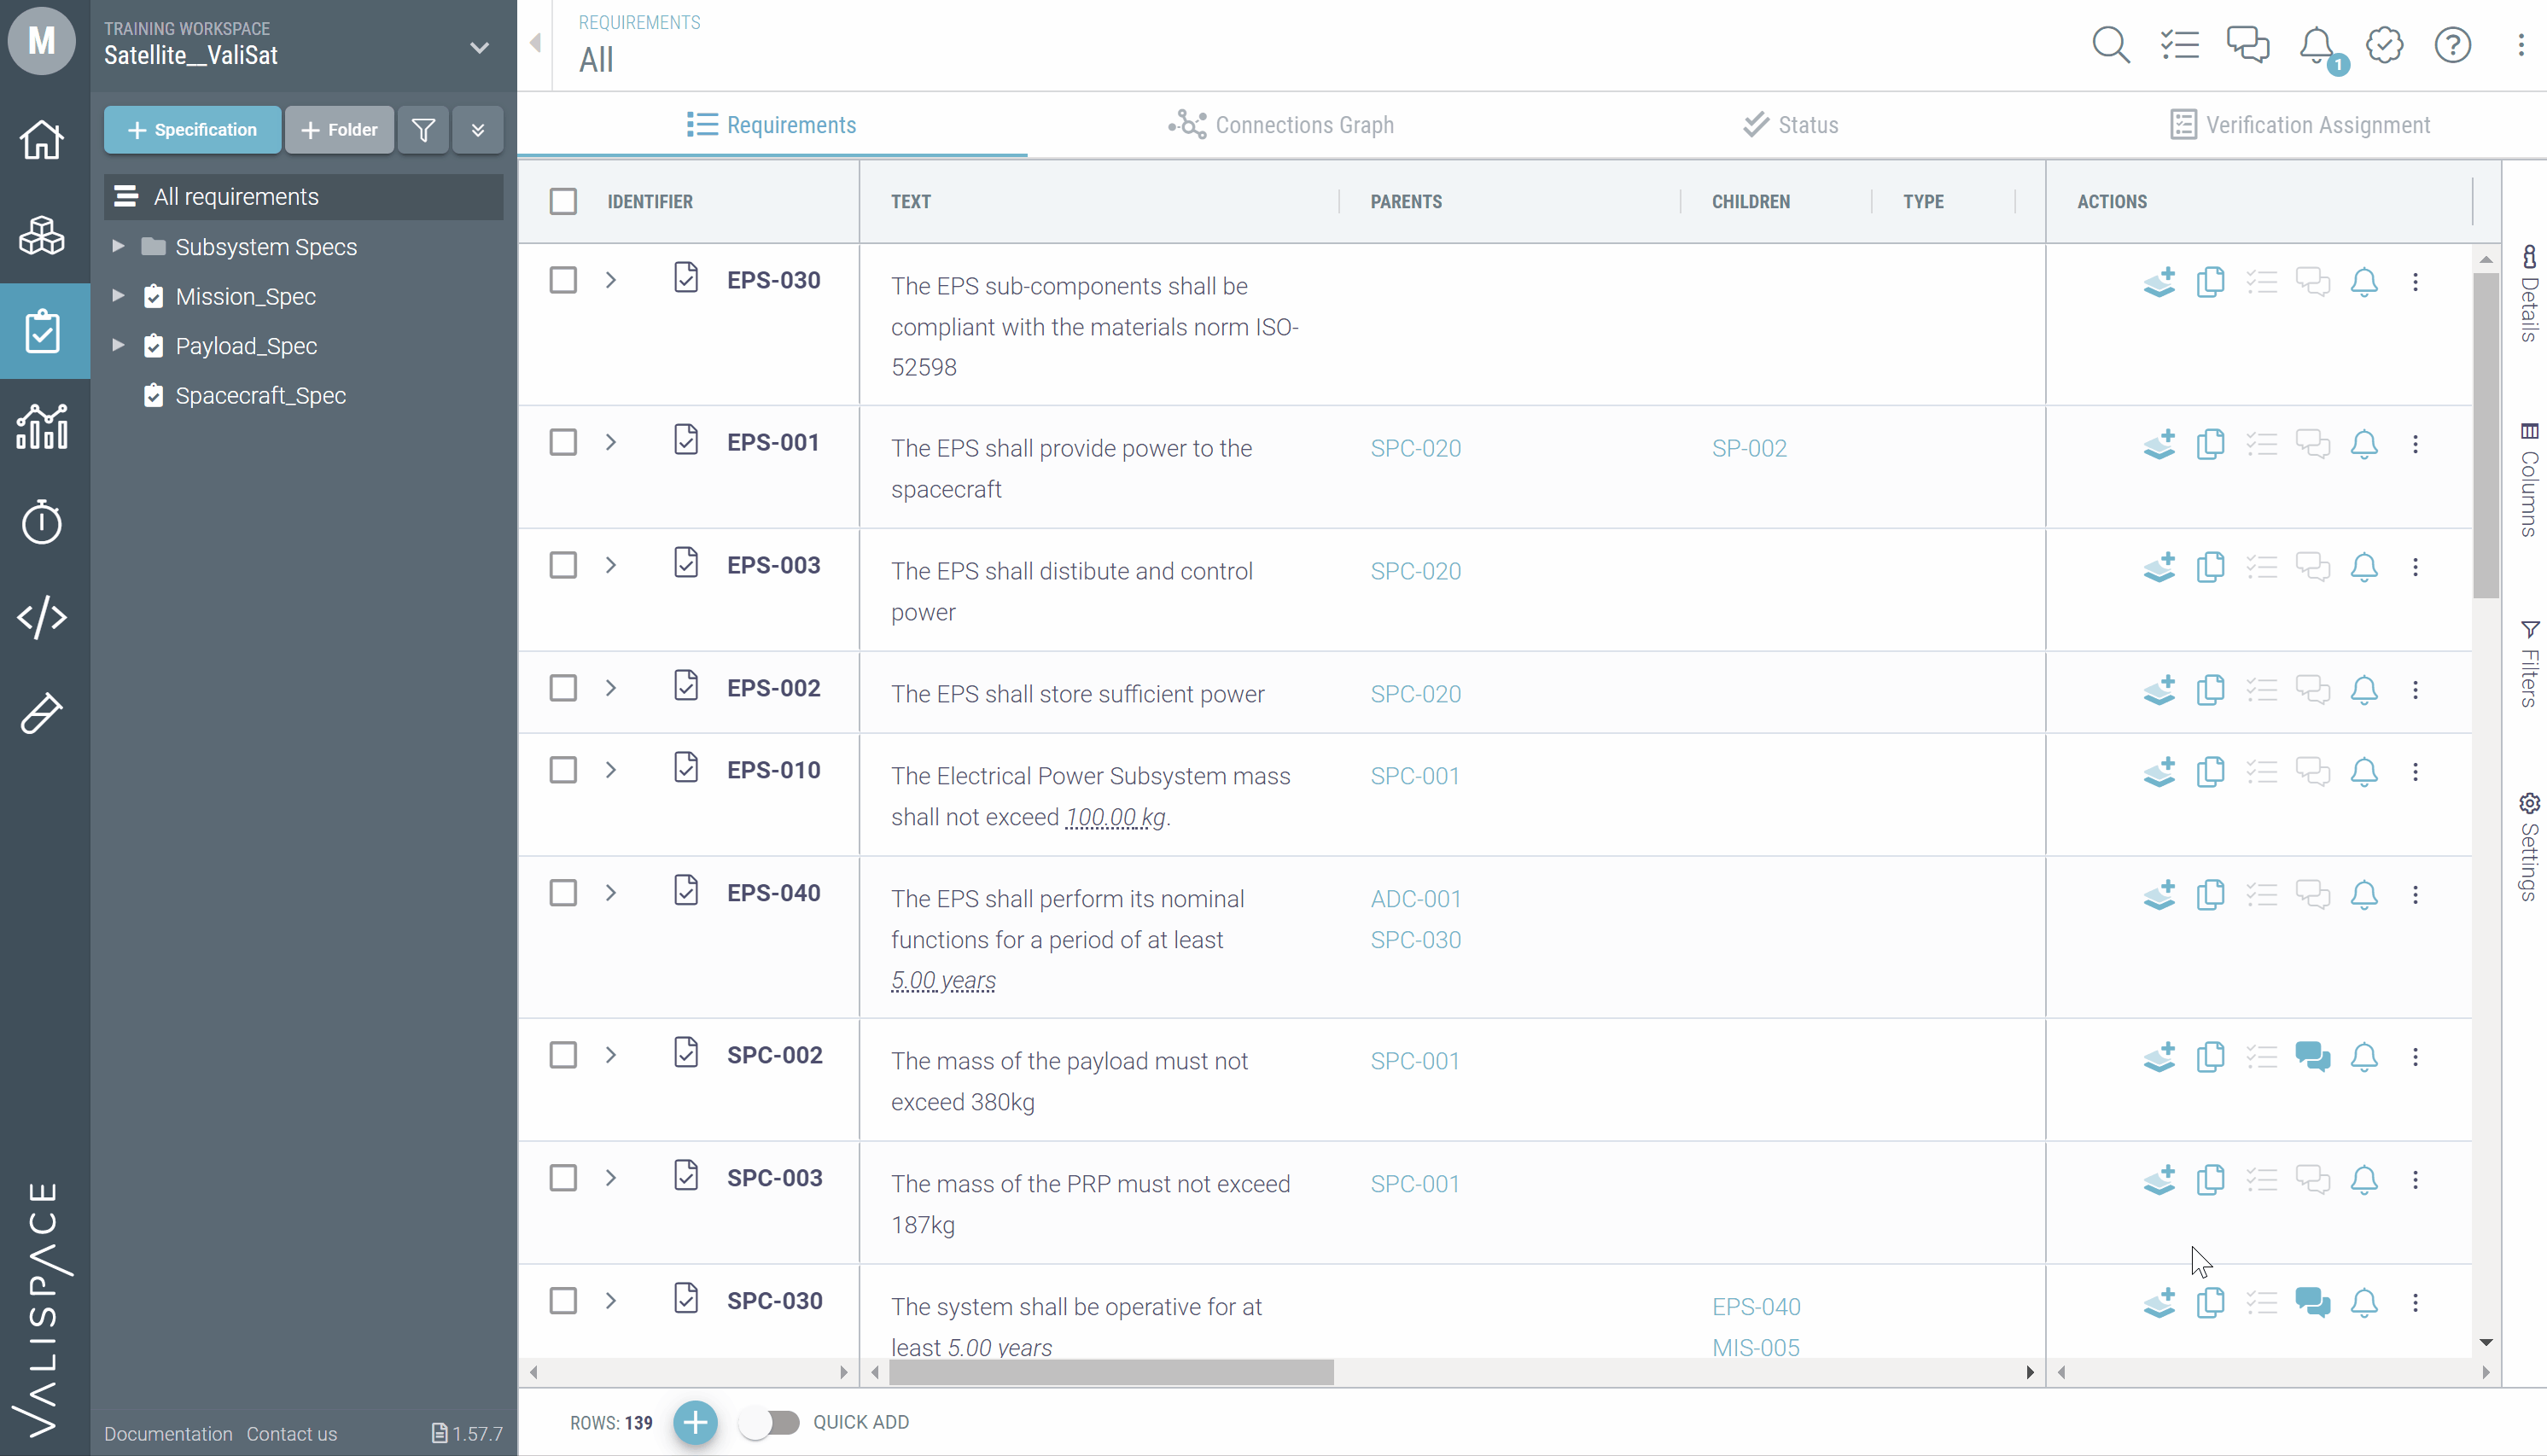Screen dimensions: 2547x1456
Task: Click copy icon in EPS-001 row
Action: tap(2210, 444)
